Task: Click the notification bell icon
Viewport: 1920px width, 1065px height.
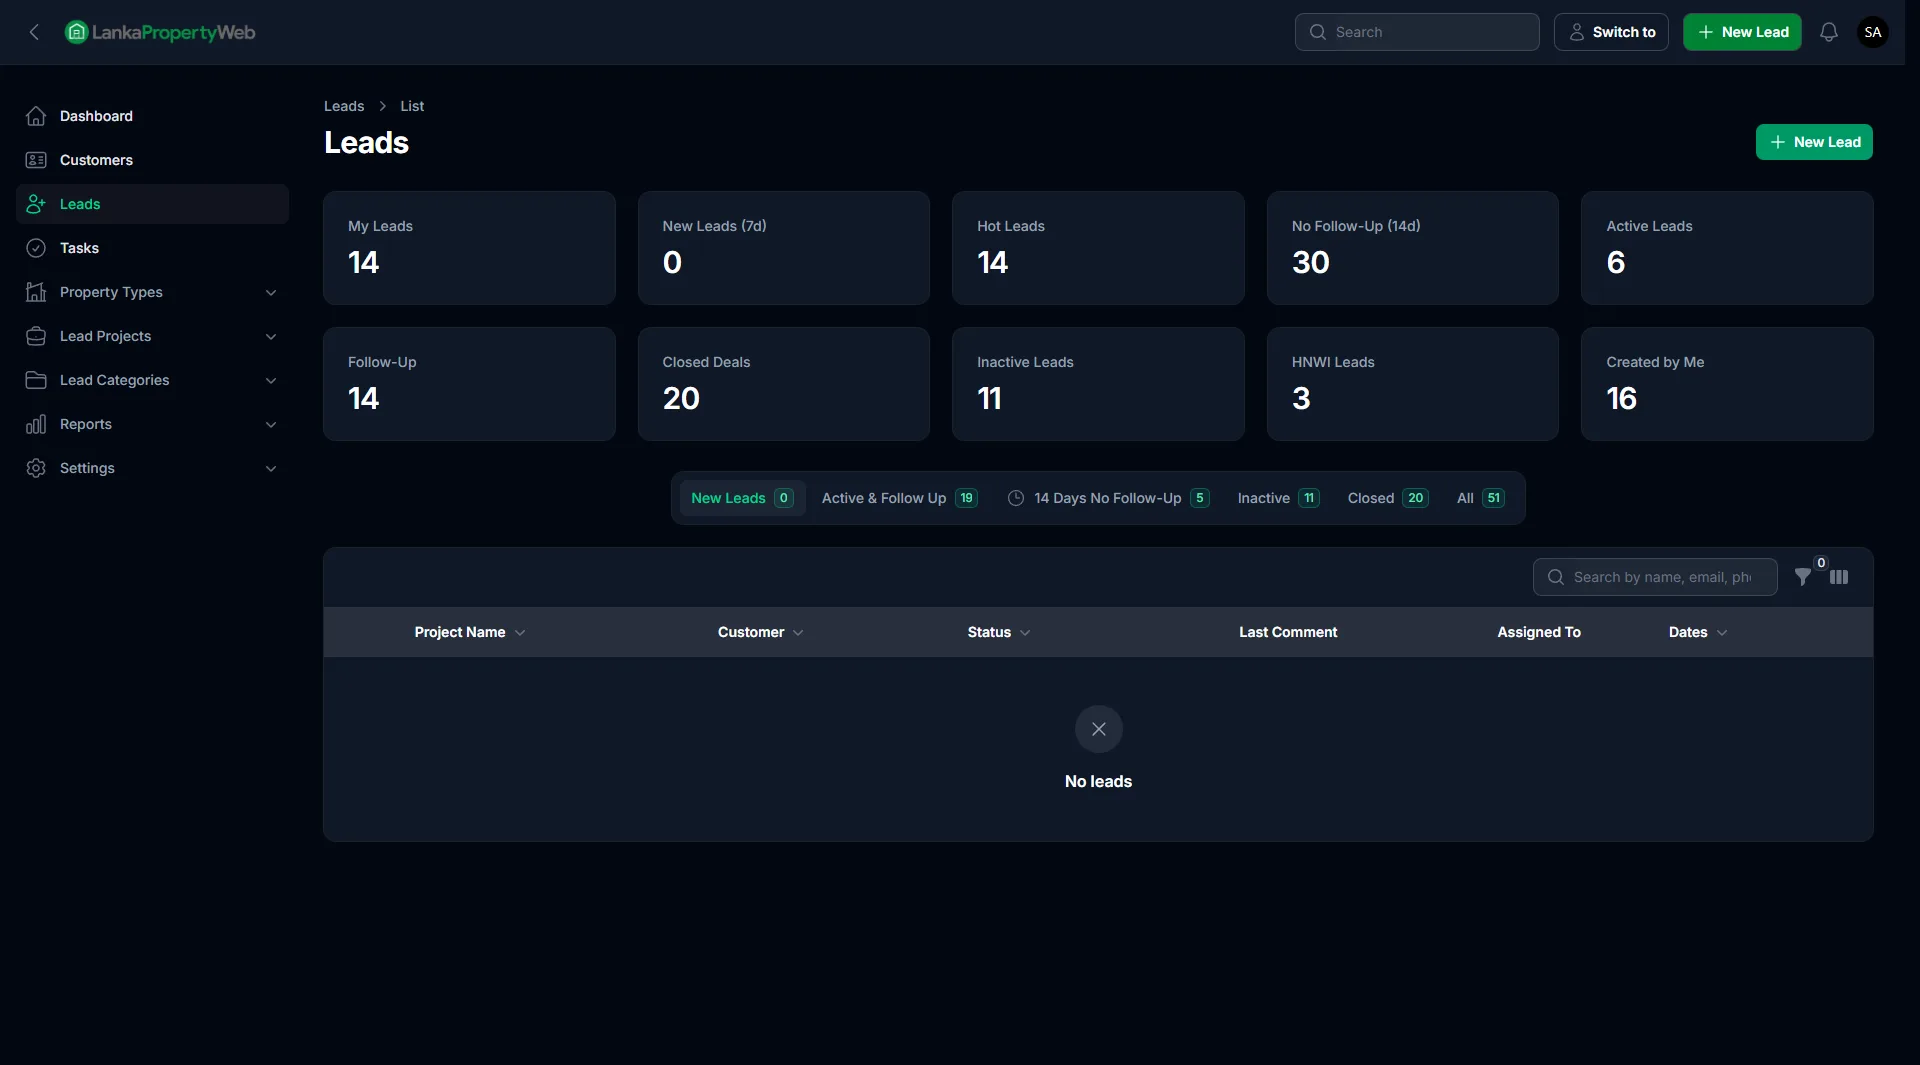Action: 1828,32
